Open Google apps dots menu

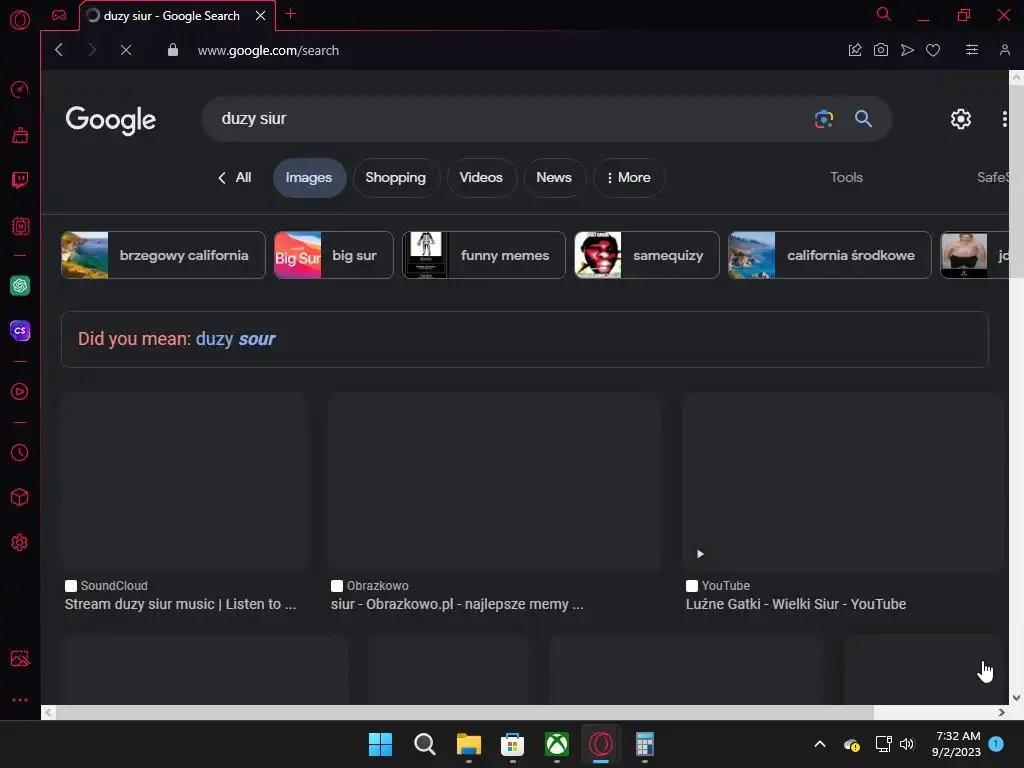tap(1004, 119)
